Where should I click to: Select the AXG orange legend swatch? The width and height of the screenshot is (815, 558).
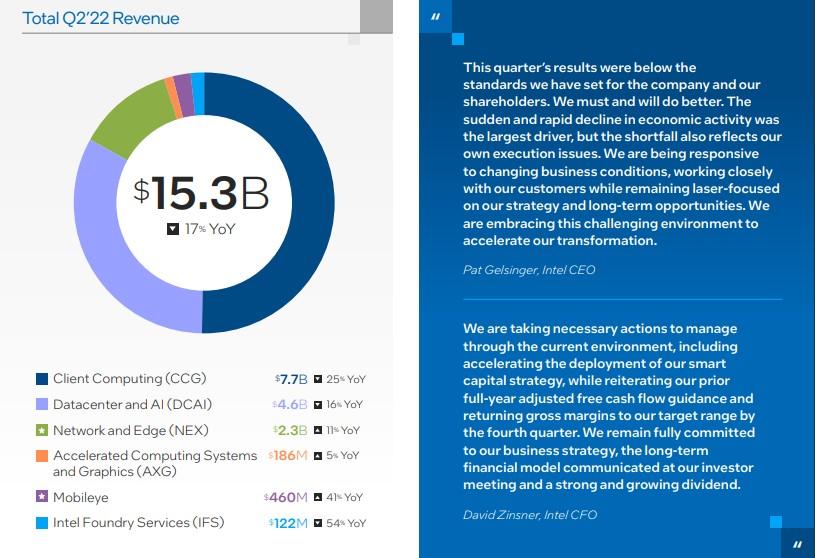[42, 456]
